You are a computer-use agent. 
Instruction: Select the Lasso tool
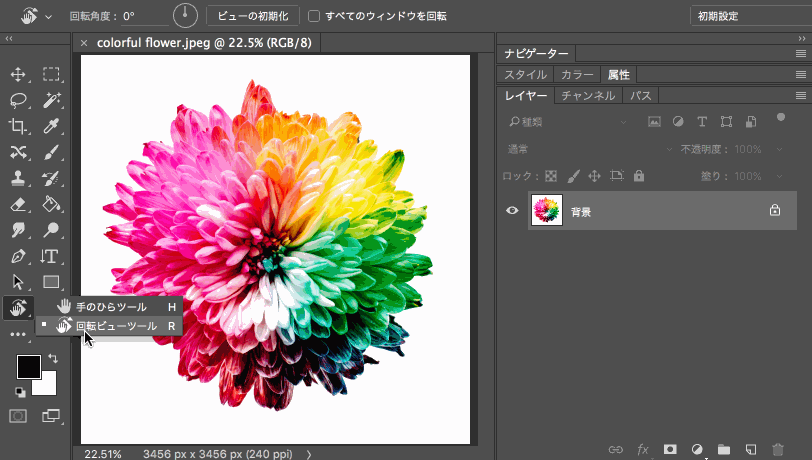click(18, 100)
